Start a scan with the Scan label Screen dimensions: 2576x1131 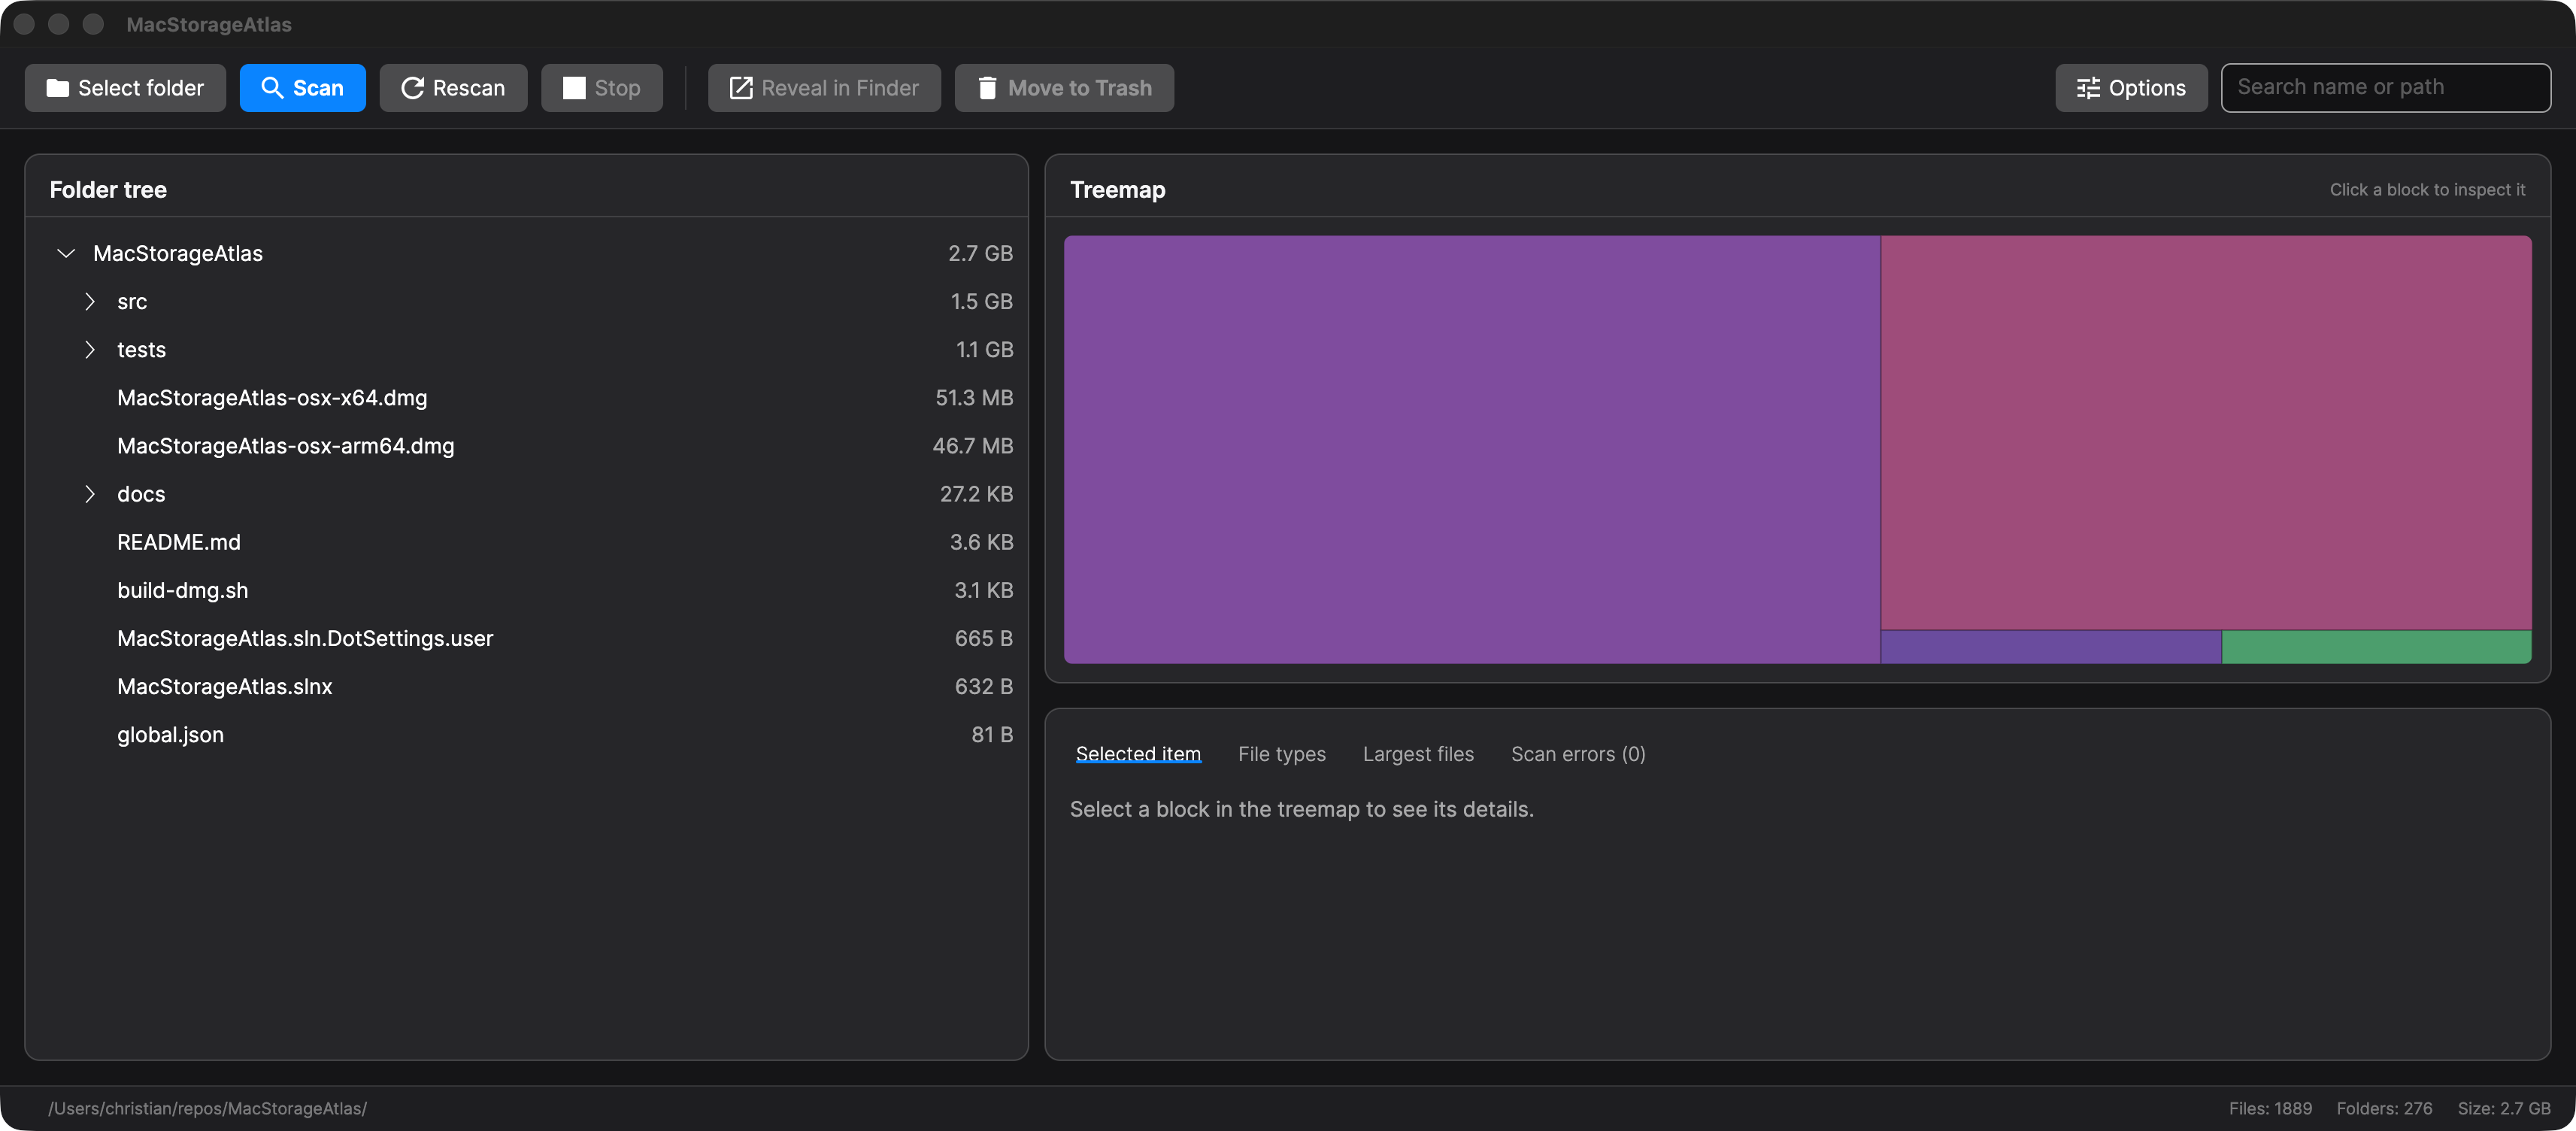pos(318,88)
